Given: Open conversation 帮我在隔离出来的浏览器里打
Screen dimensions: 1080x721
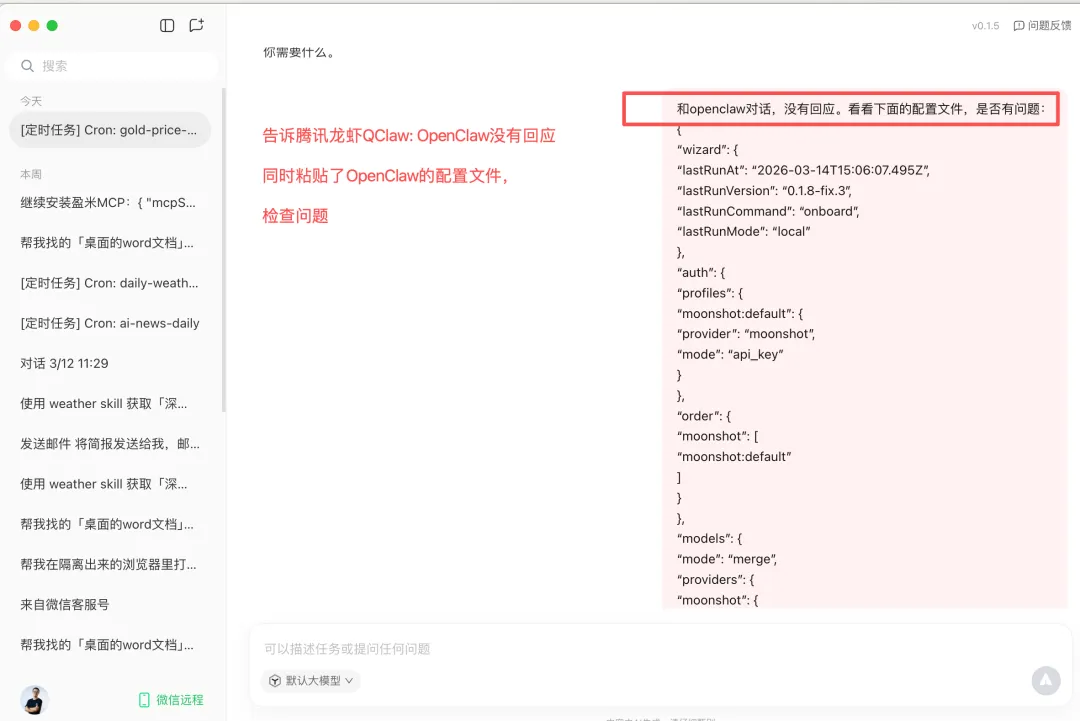Looking at the screenshot, I should [x=110, y=564].
